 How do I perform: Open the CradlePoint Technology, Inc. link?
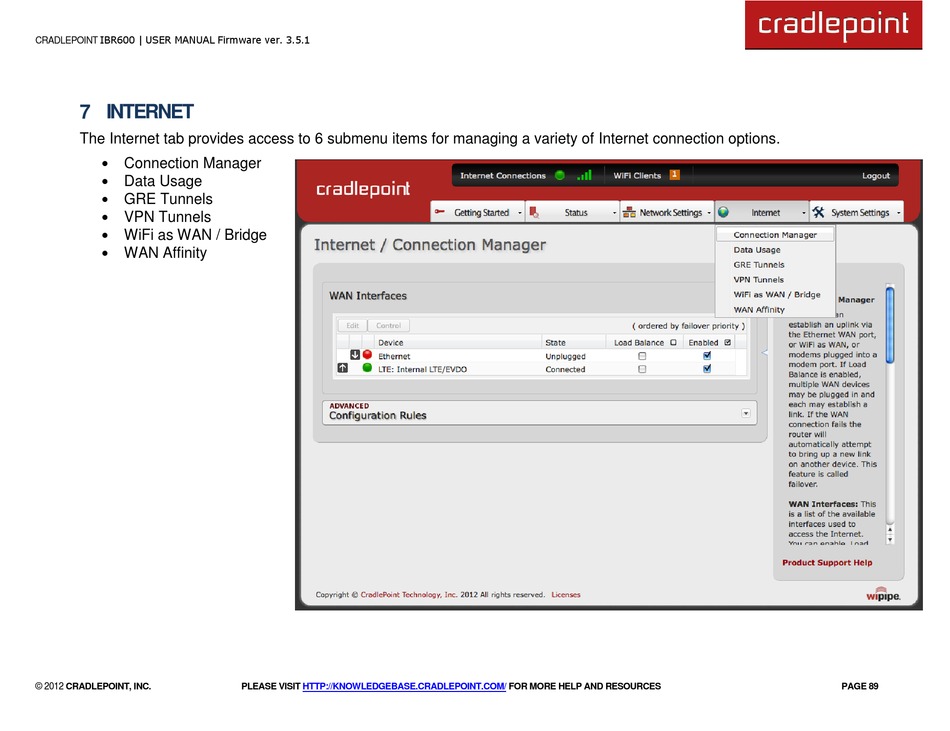click(x=409, y=595)
